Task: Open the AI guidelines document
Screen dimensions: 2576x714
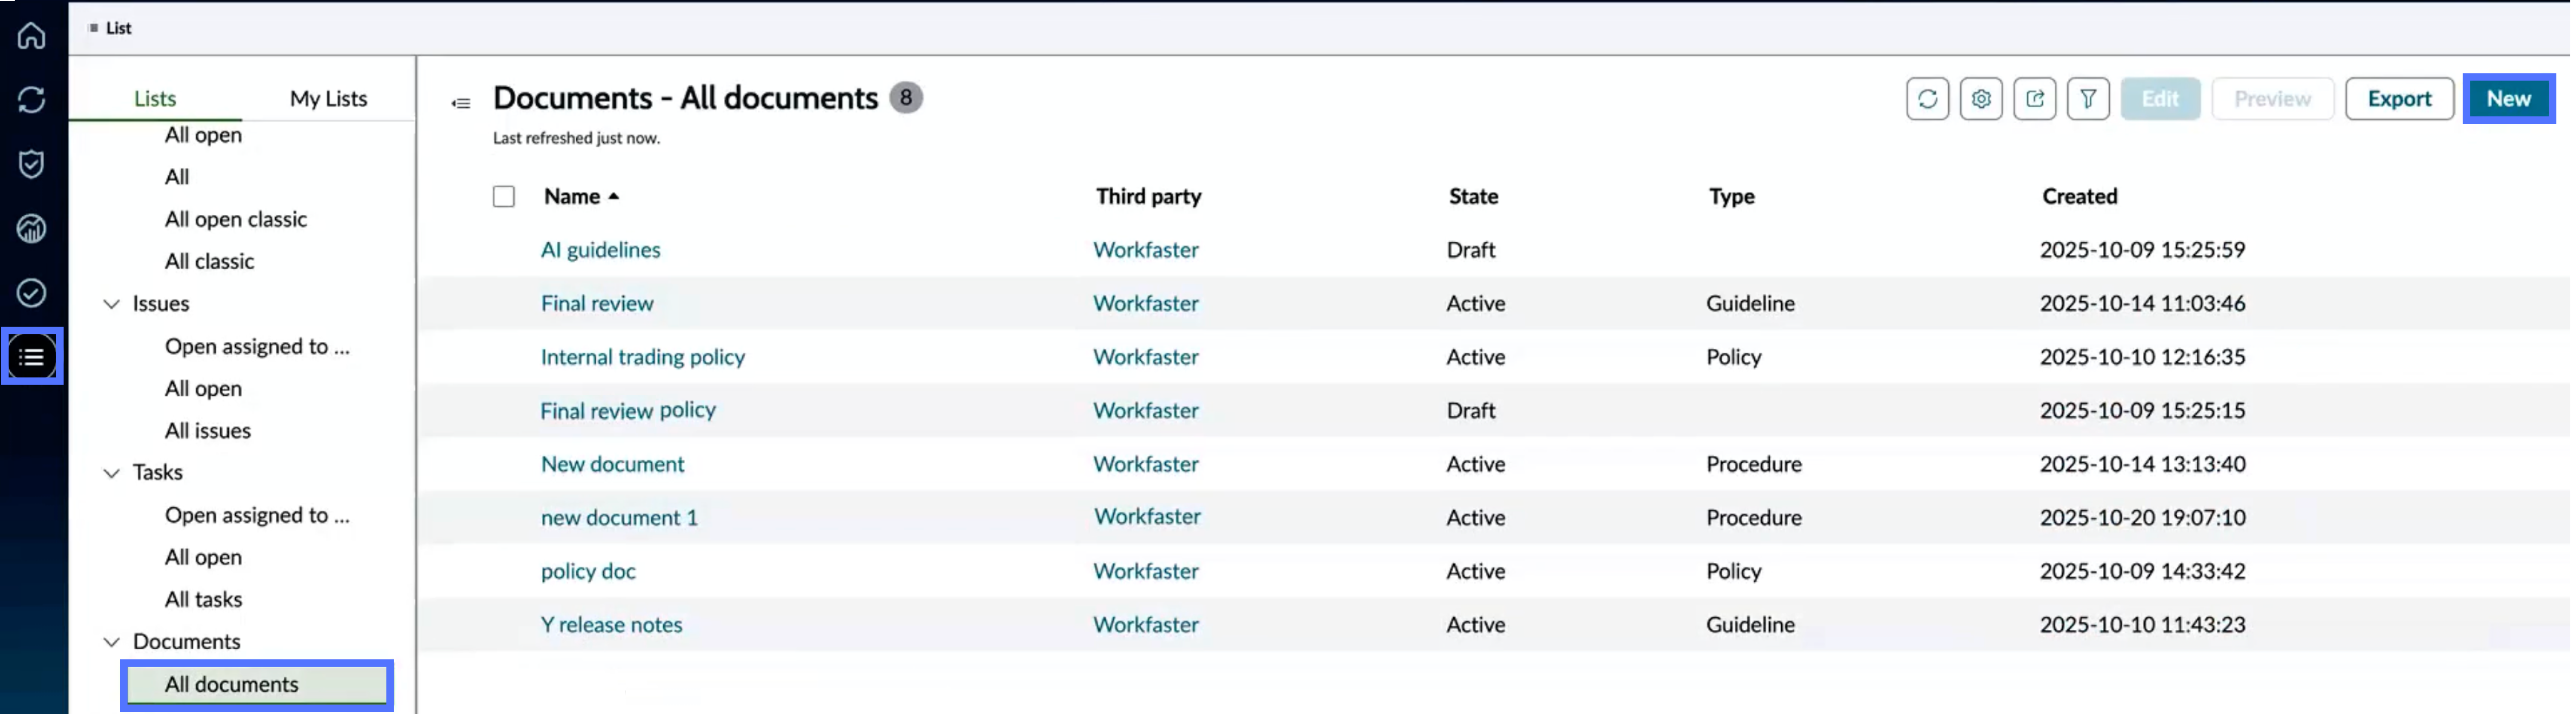Action: coord(602,250)
